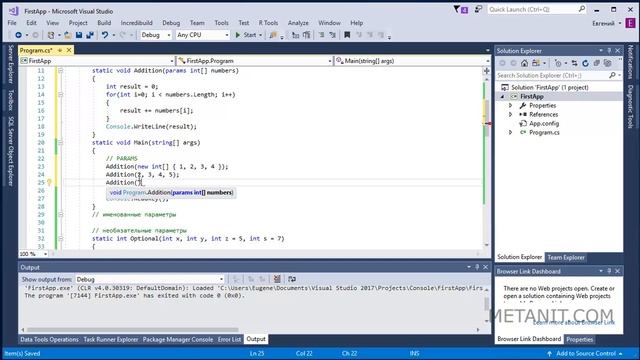The width and height of the screenshot is (640, 360).
Task: Click in the Search Solution Explorer field
Action: 553,76
